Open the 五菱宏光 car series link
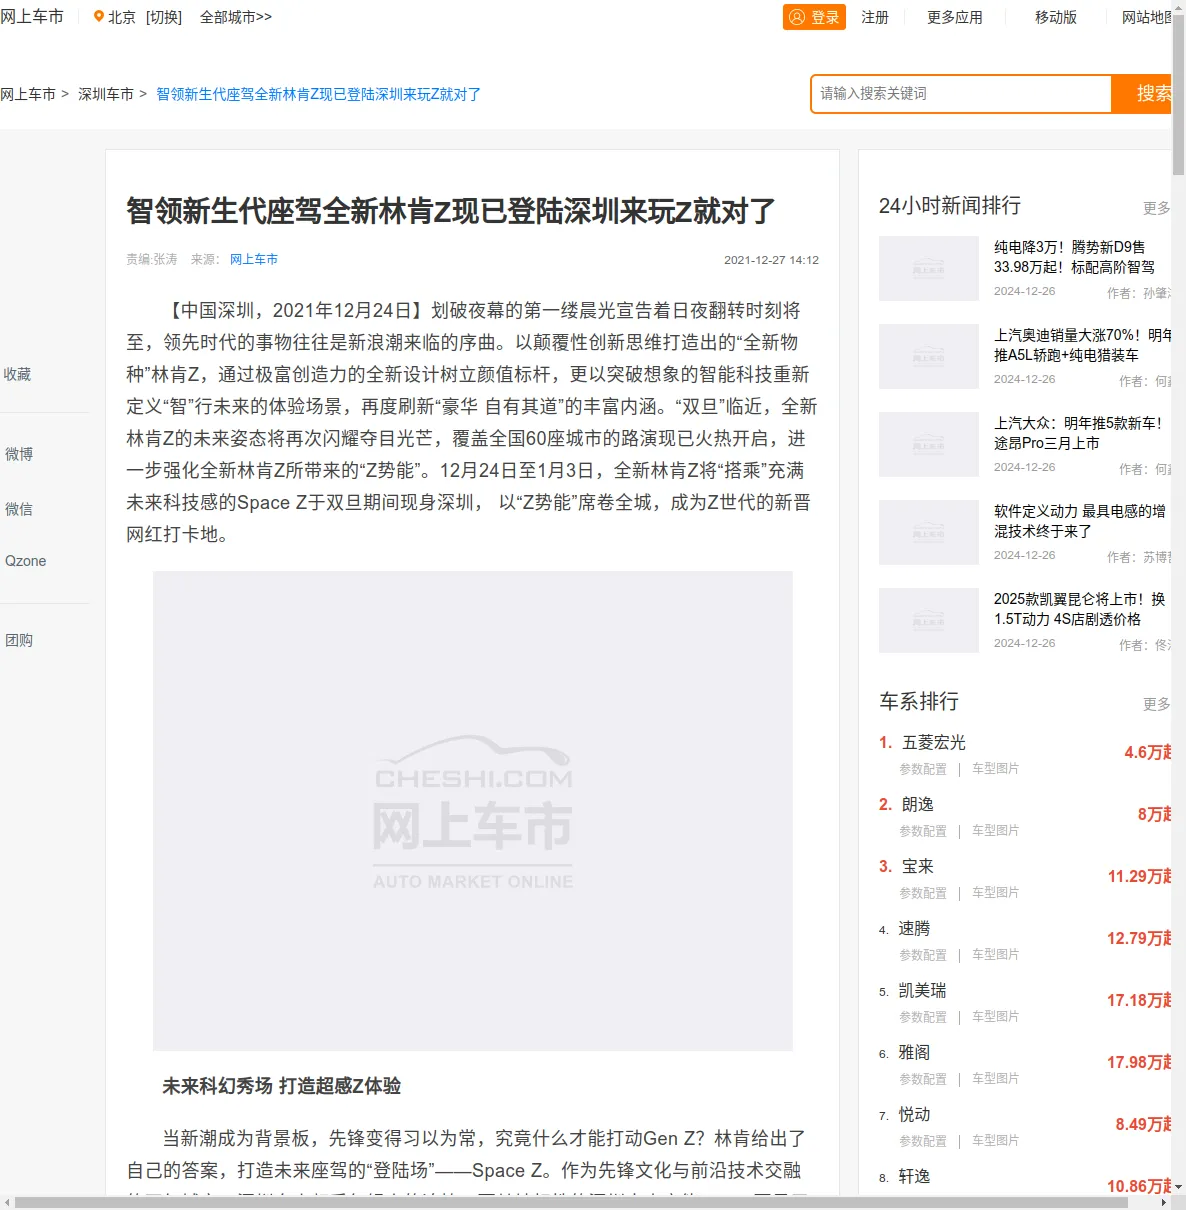The height and width of the screenshot is (1210, 1186). [x=934, y=742]
